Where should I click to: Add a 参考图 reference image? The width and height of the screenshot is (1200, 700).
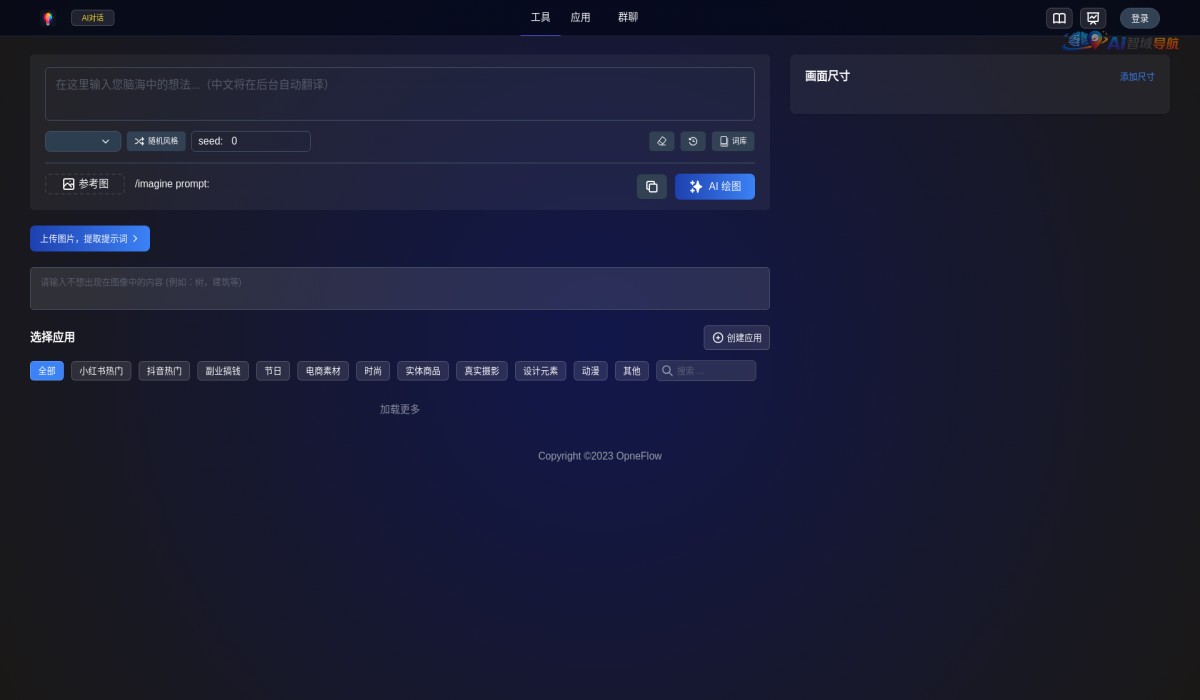click(84, 184)
